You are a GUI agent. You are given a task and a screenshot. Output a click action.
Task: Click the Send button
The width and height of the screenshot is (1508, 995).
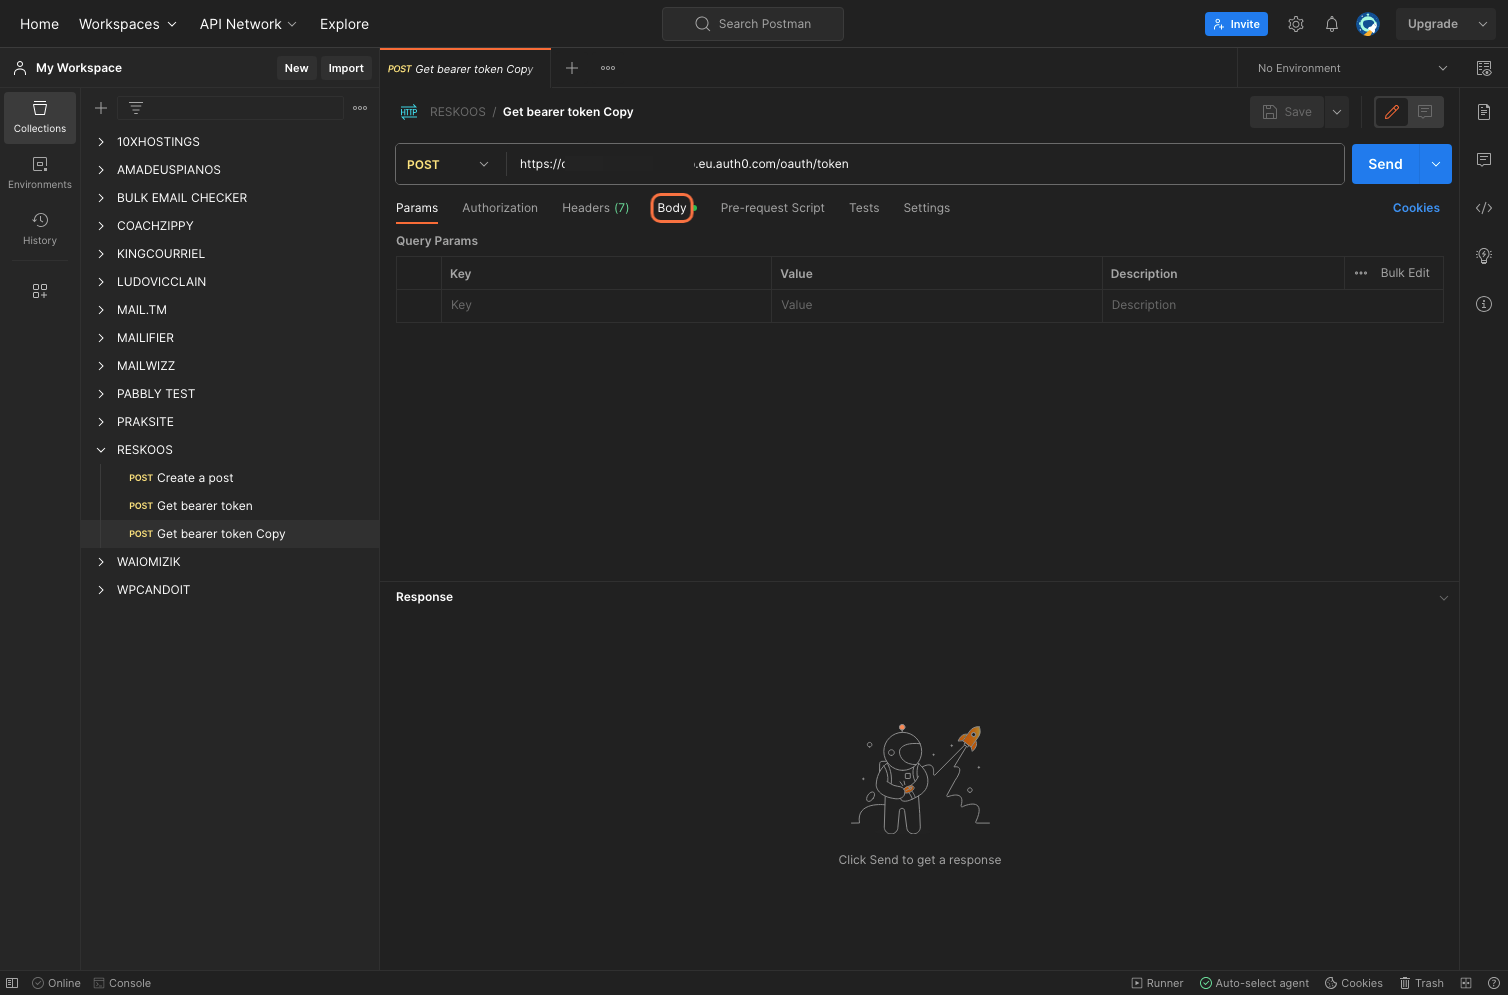click(1386, 164)
